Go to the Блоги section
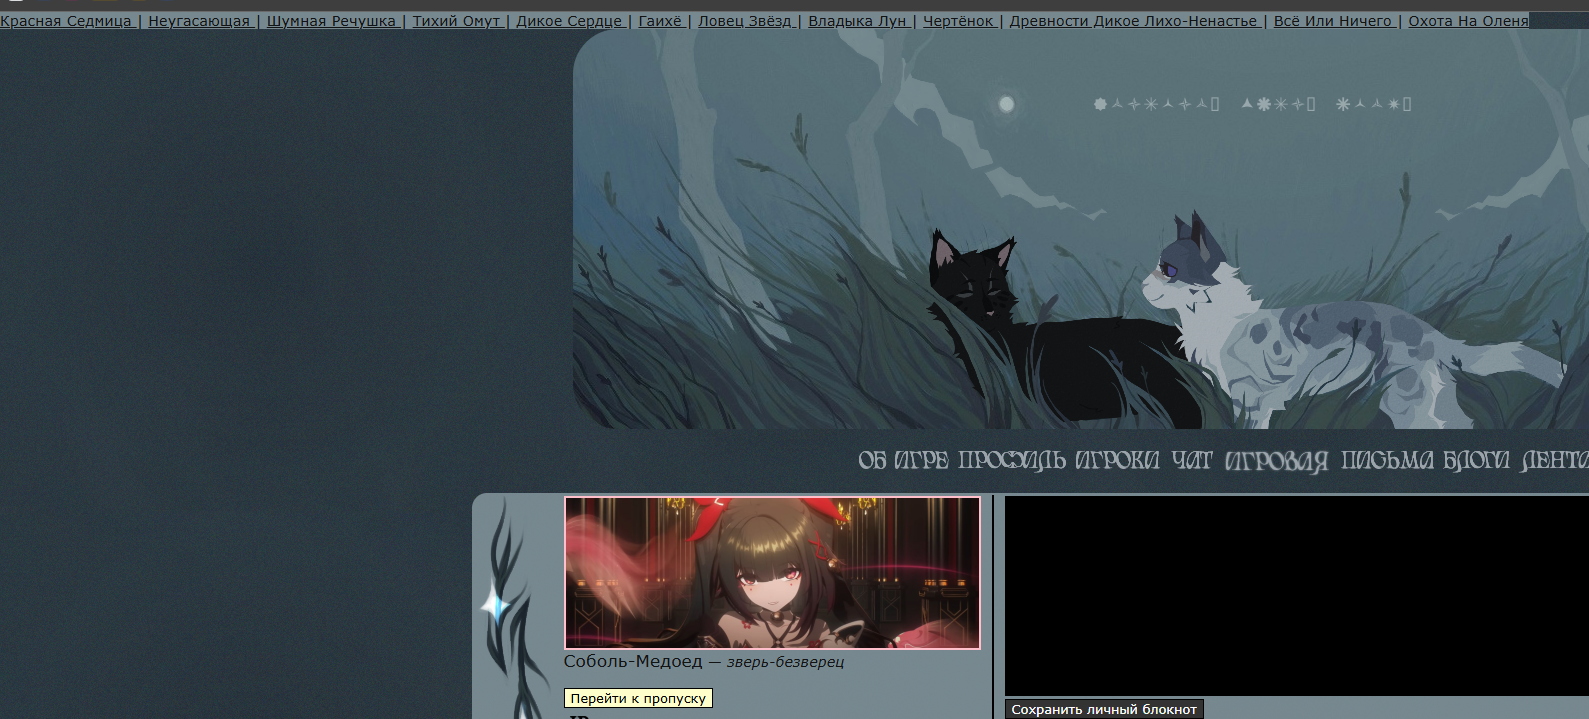 1476,461
